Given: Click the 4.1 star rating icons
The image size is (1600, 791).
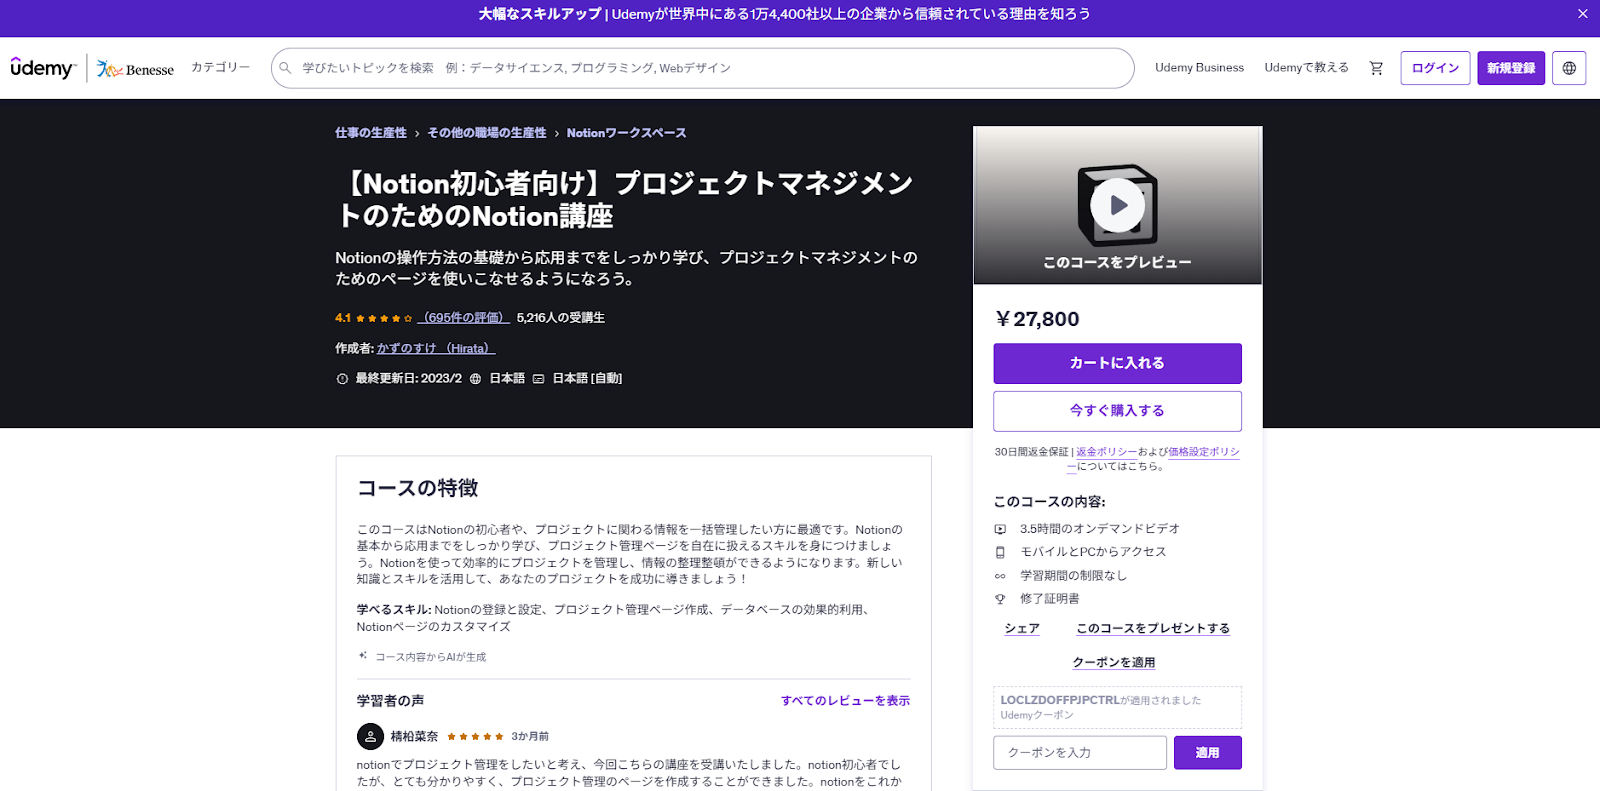Looking at the screenshot, I should point(384,318).
